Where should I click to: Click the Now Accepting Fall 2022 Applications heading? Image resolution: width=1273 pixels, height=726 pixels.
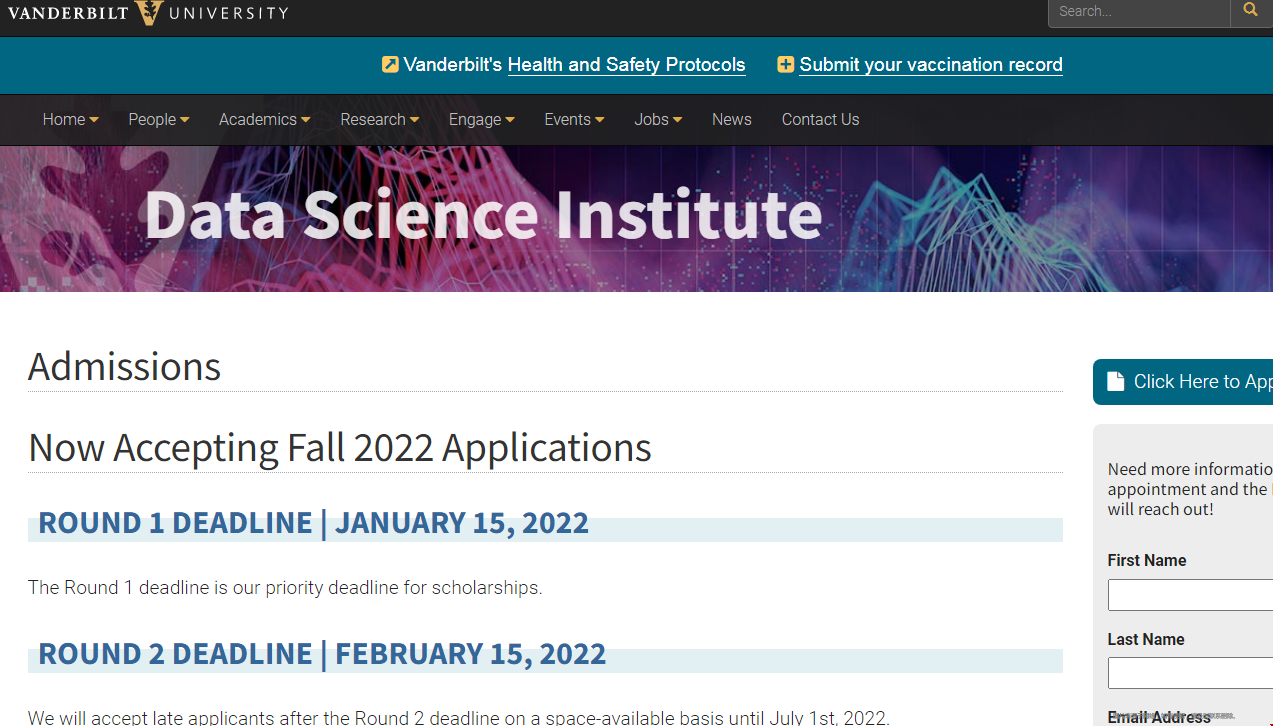coord(340,448)
